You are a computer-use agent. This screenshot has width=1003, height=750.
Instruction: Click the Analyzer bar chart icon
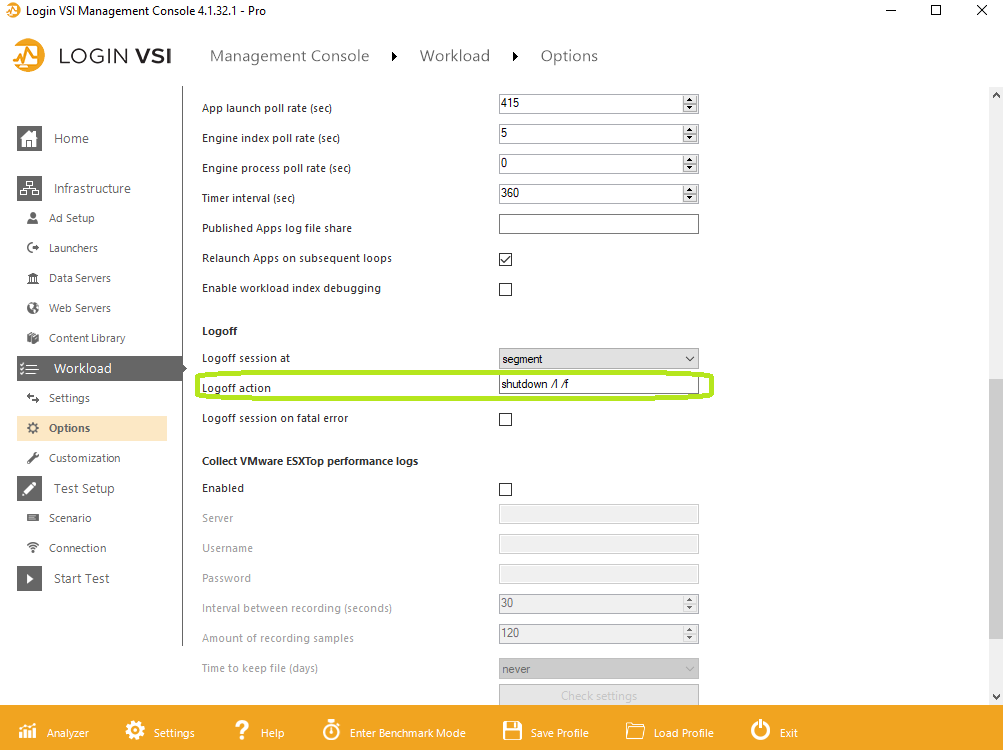pos(28,730)
